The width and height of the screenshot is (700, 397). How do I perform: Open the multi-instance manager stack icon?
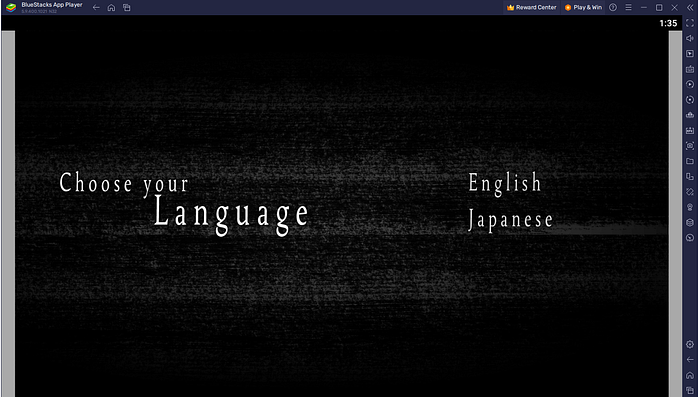click(690, 222)
